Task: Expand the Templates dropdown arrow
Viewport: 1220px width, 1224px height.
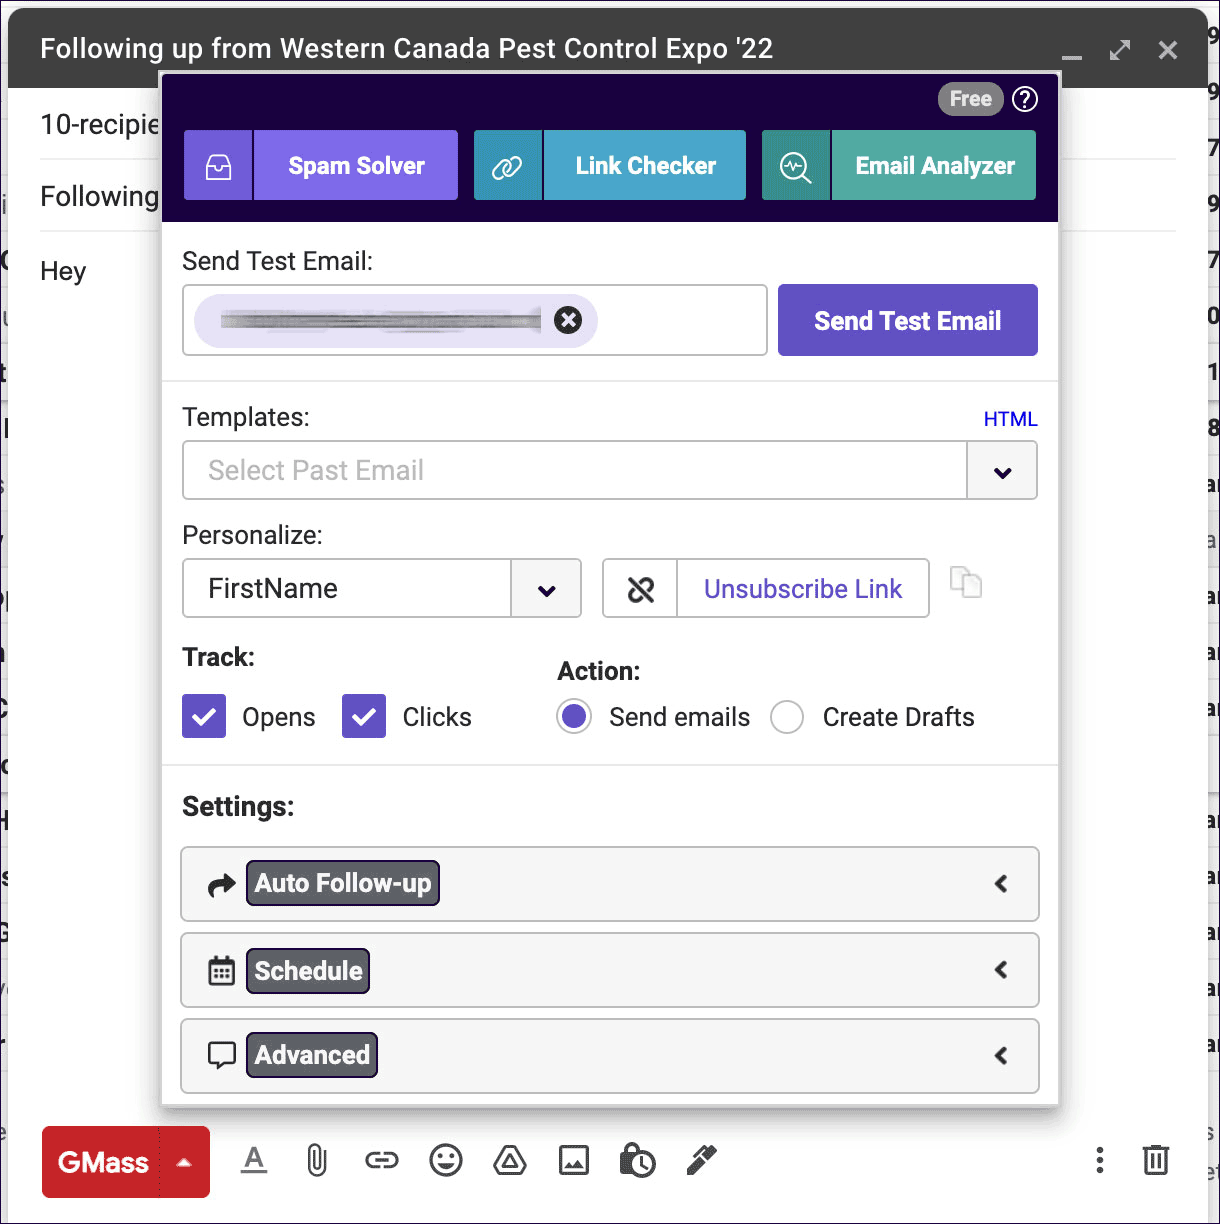Action: click(x=1002, y=471)
